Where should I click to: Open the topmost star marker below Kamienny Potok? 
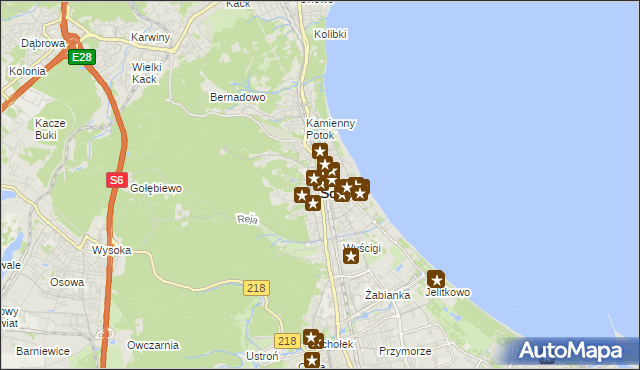click(320, 152)
